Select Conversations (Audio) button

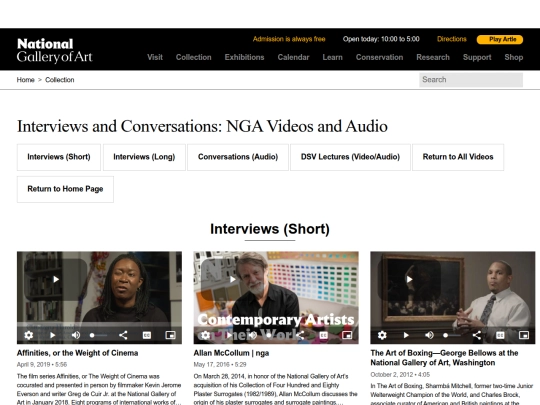click(x=238, y=157)
